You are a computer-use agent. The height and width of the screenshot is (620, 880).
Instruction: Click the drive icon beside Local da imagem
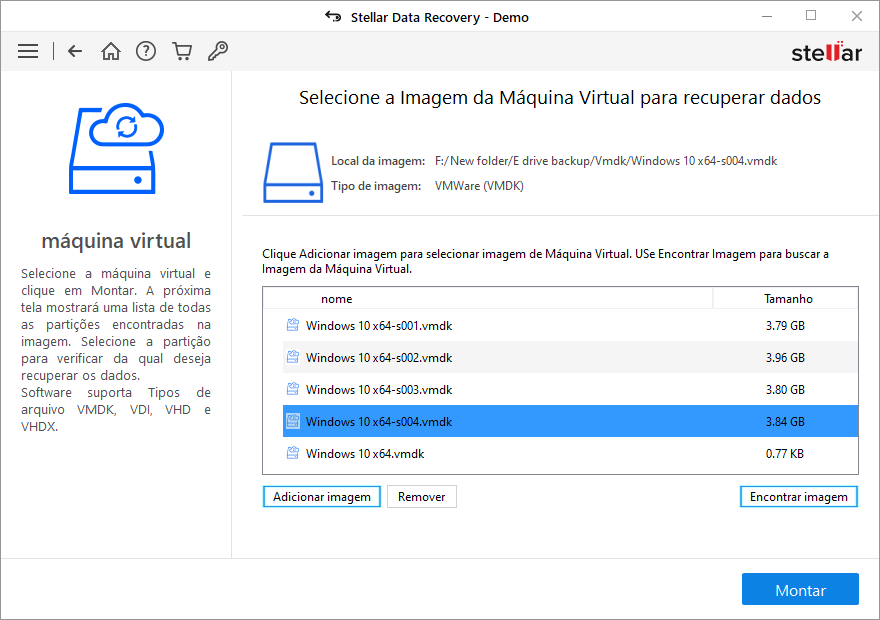293,172
